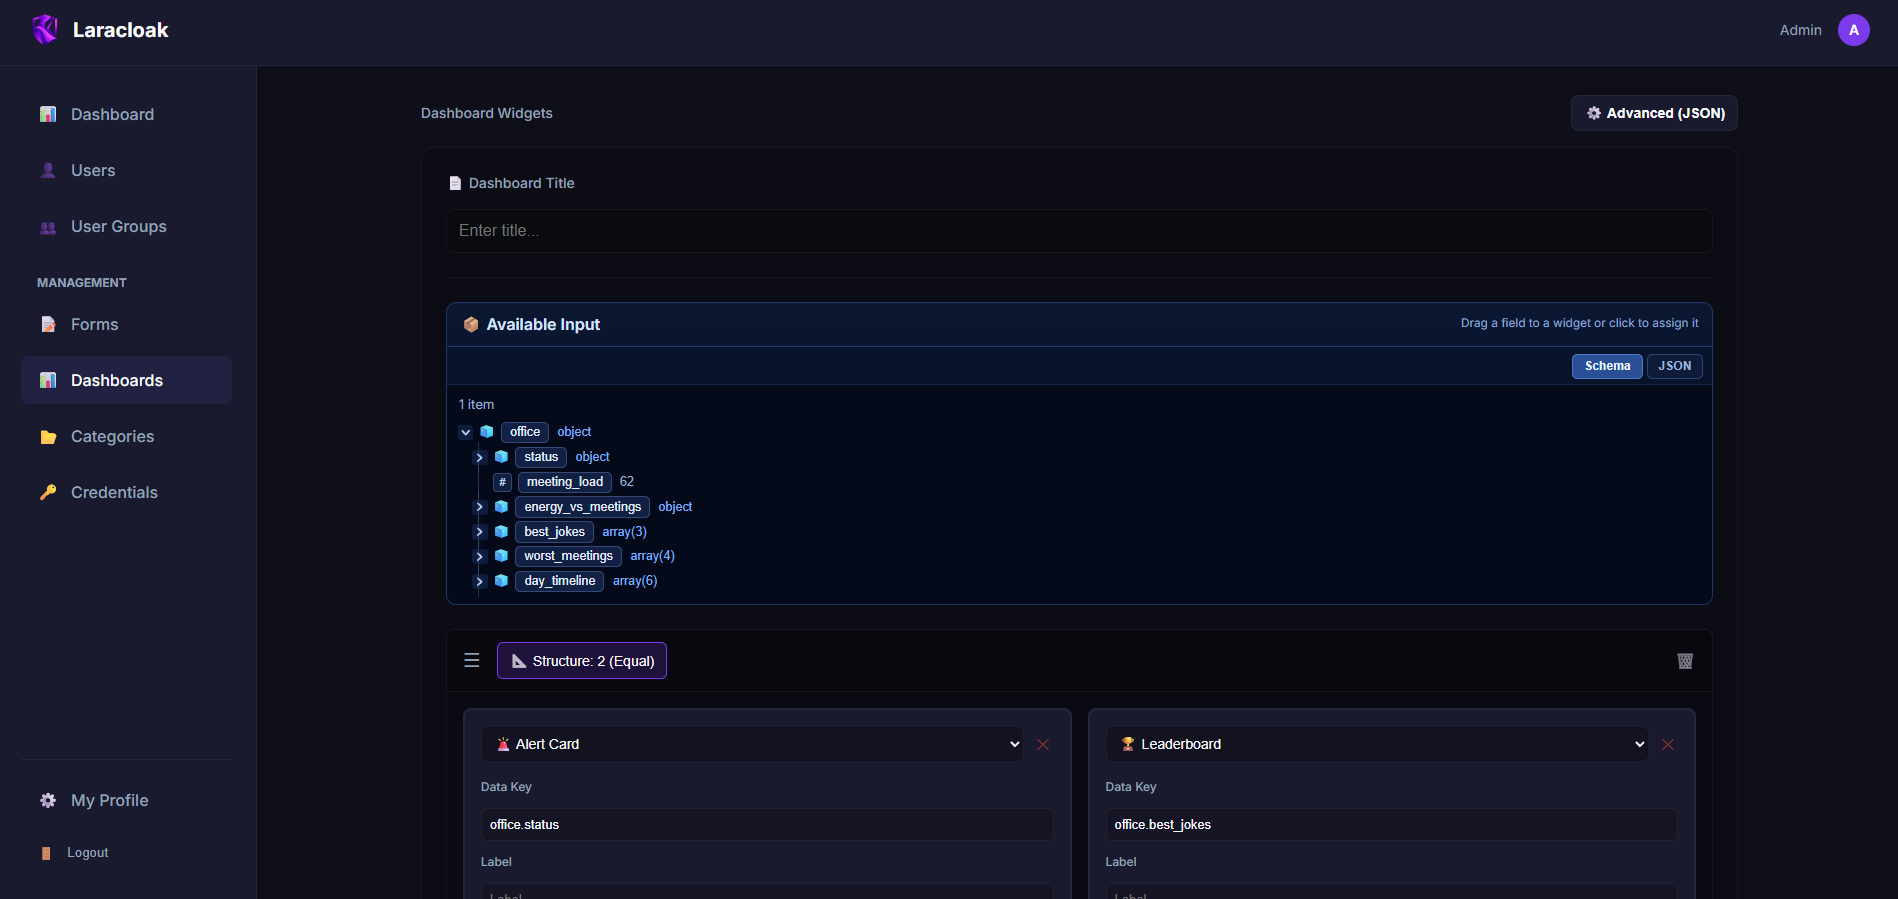
Task: Click the Dashboard chart icon in sidebar
Action: [48, 114]
